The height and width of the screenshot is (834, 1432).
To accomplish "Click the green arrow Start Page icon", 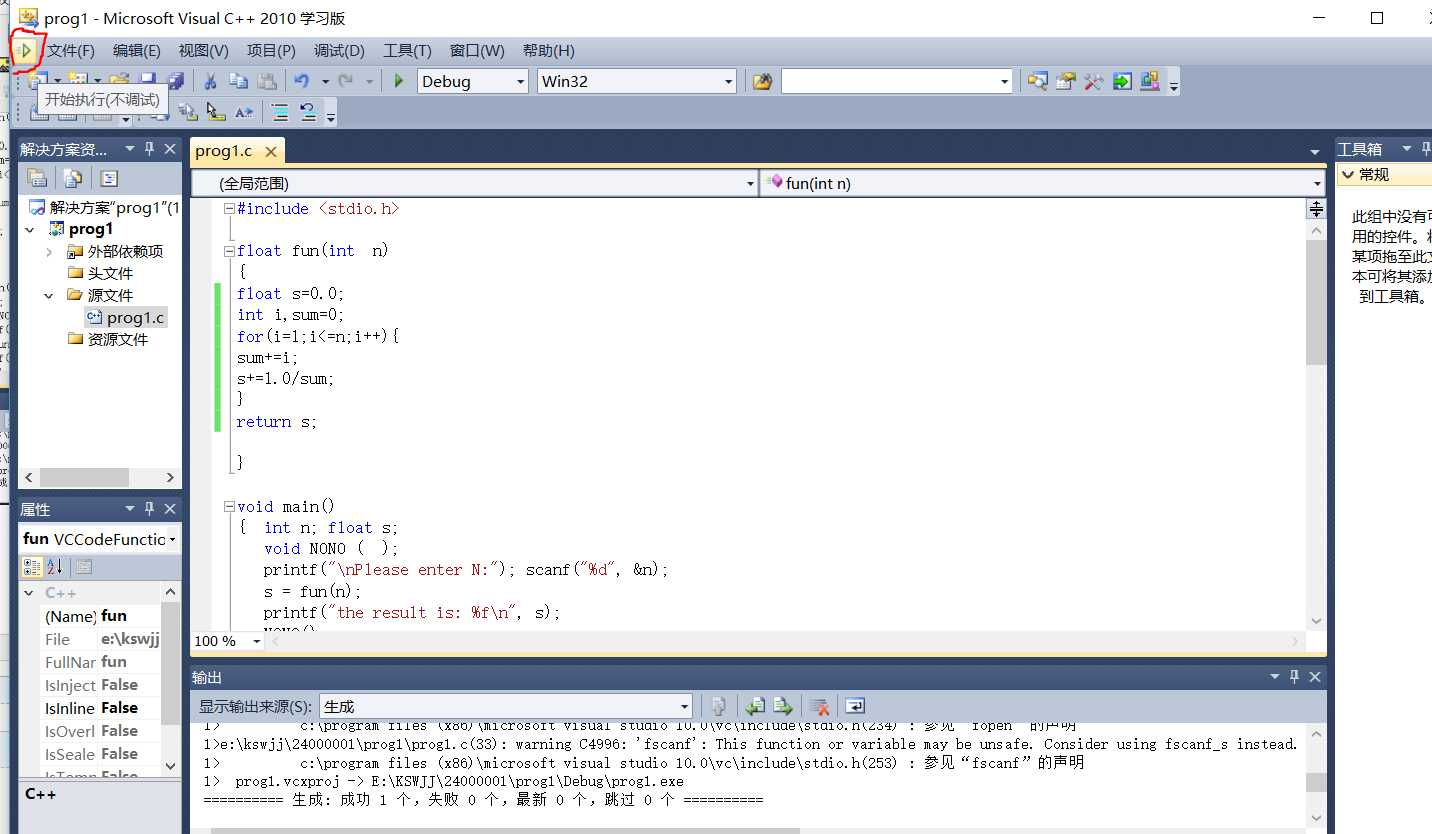I will [1122, 81].
